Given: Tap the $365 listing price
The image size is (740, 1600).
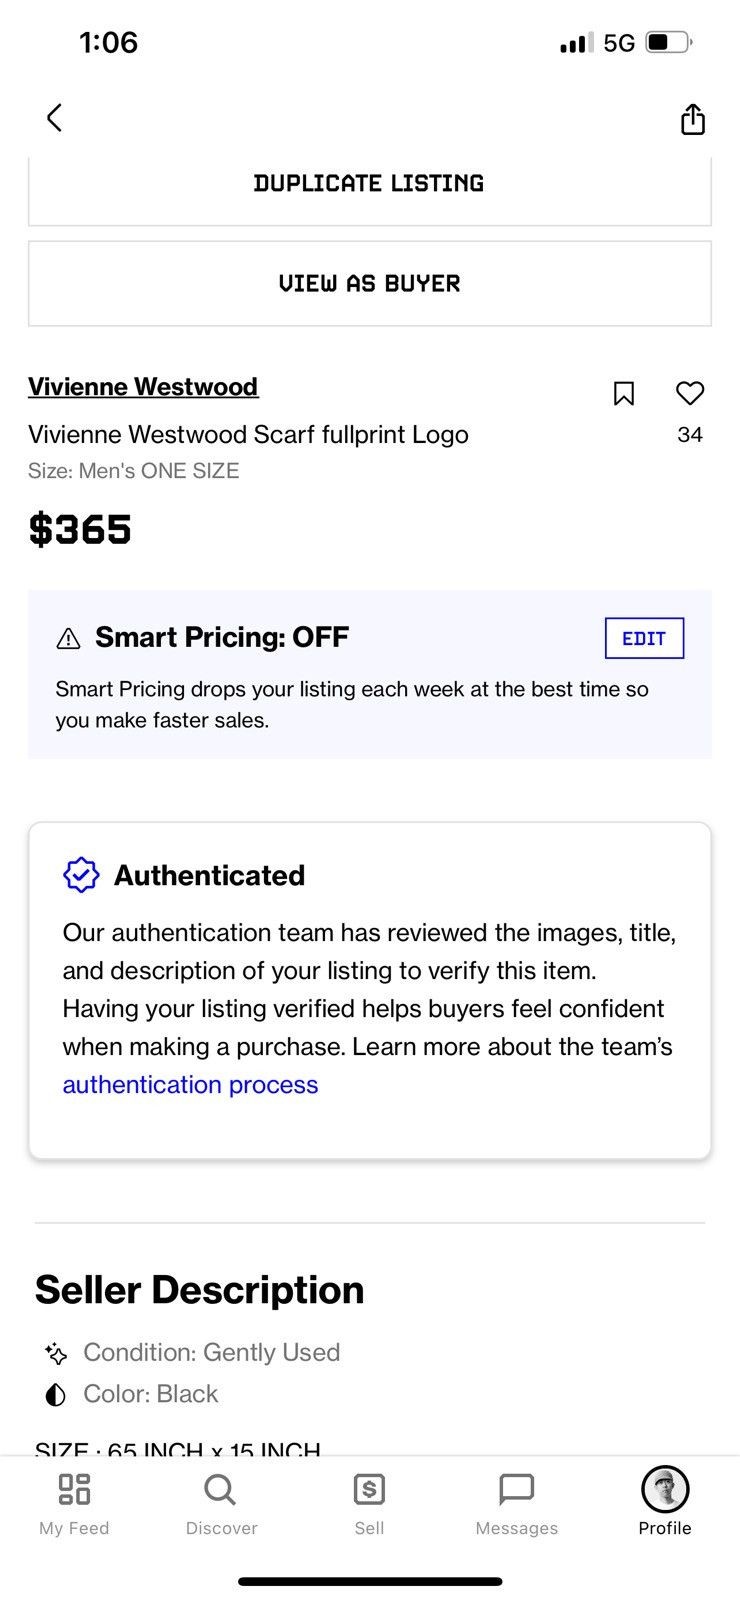Looking at the screenshot, I should tap(80, 529).
